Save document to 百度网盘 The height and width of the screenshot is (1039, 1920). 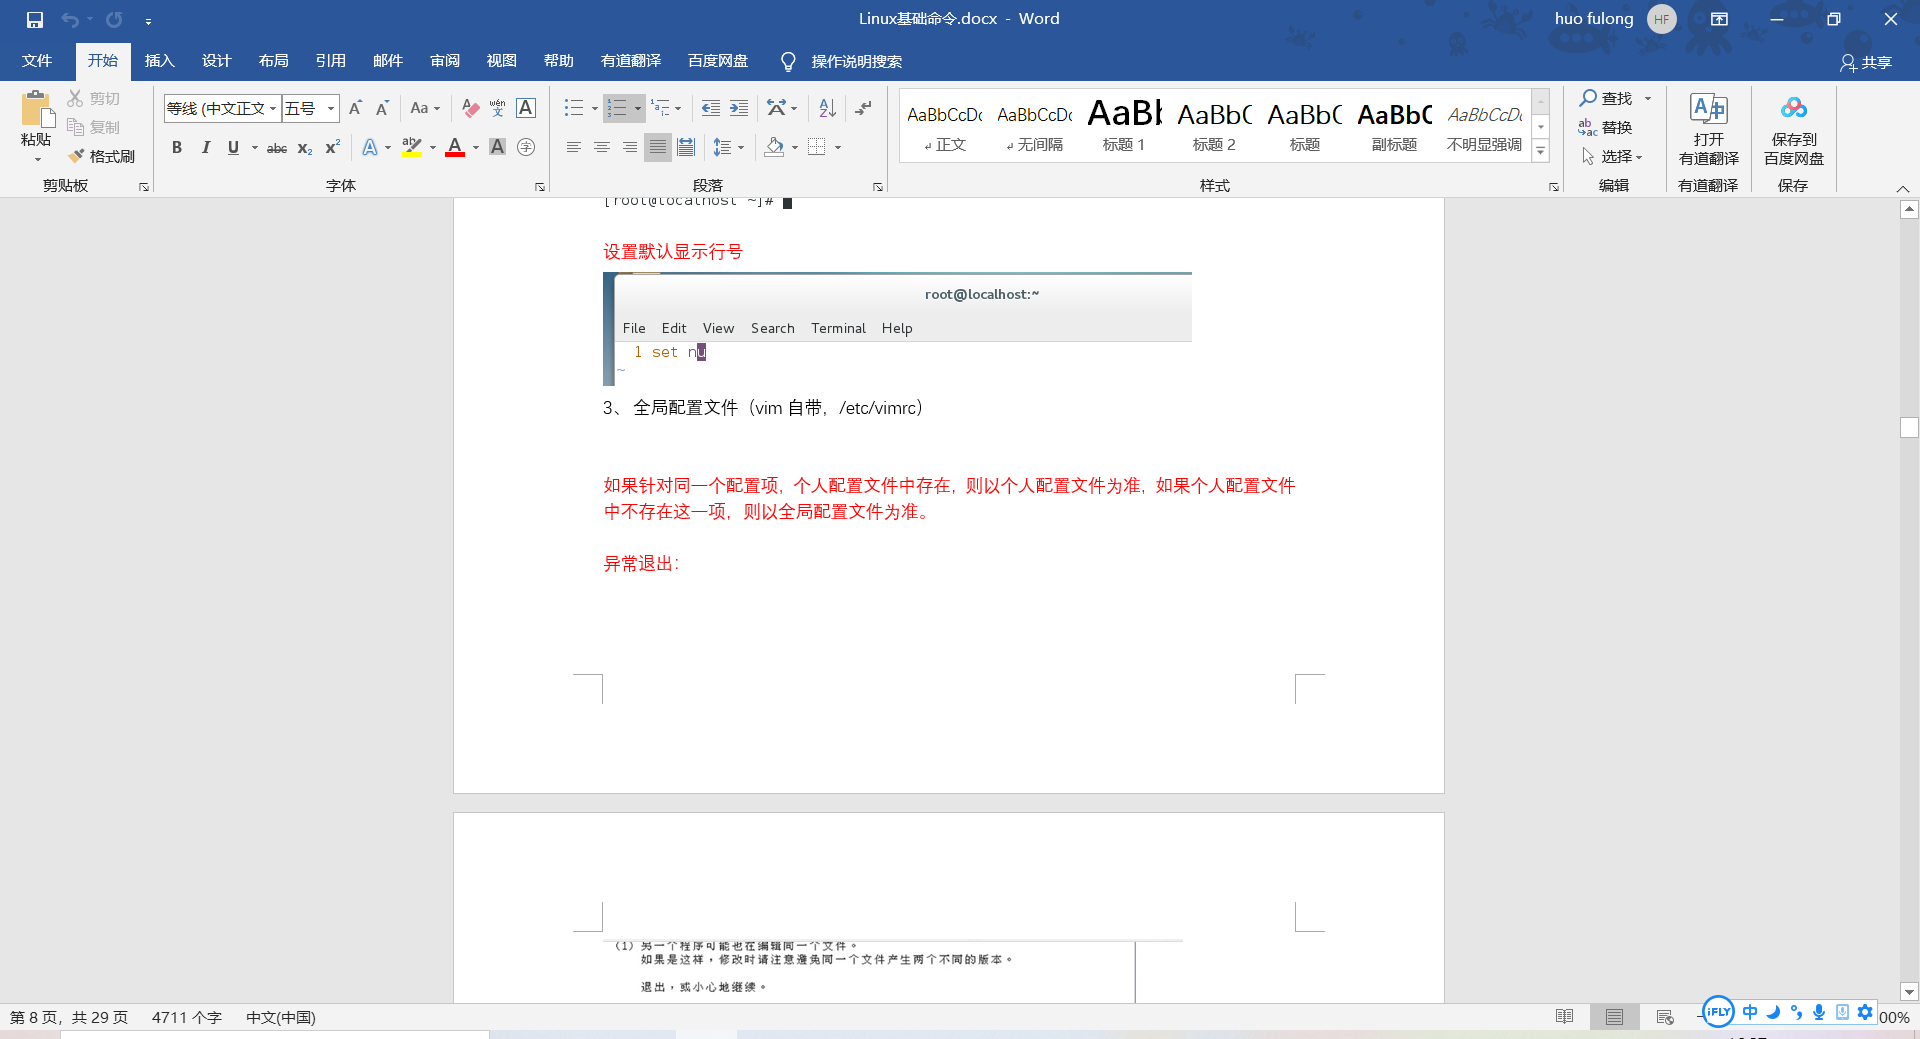coord(1792,130)
